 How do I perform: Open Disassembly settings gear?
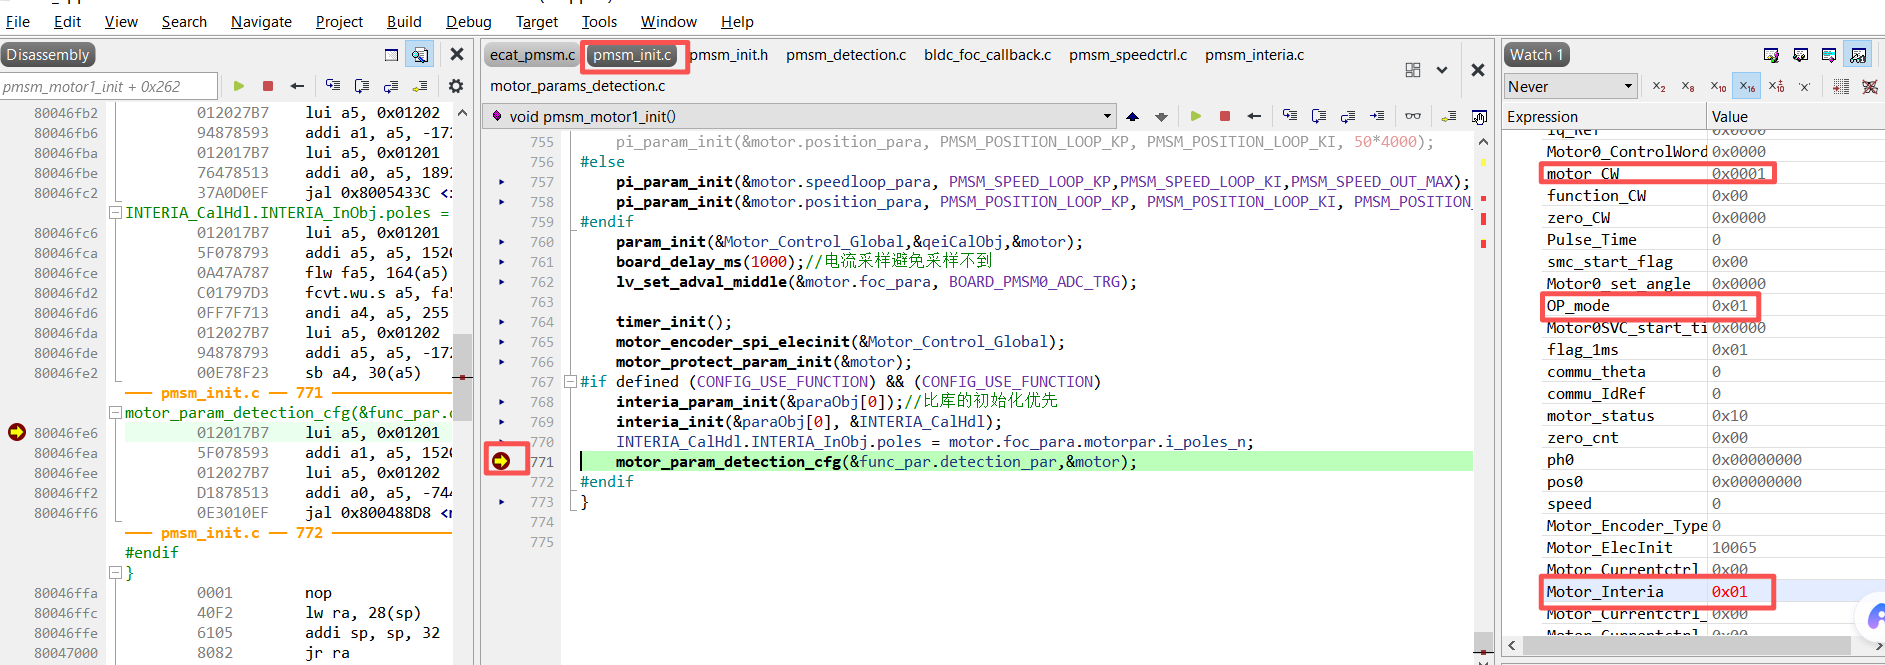pos(456,87)
